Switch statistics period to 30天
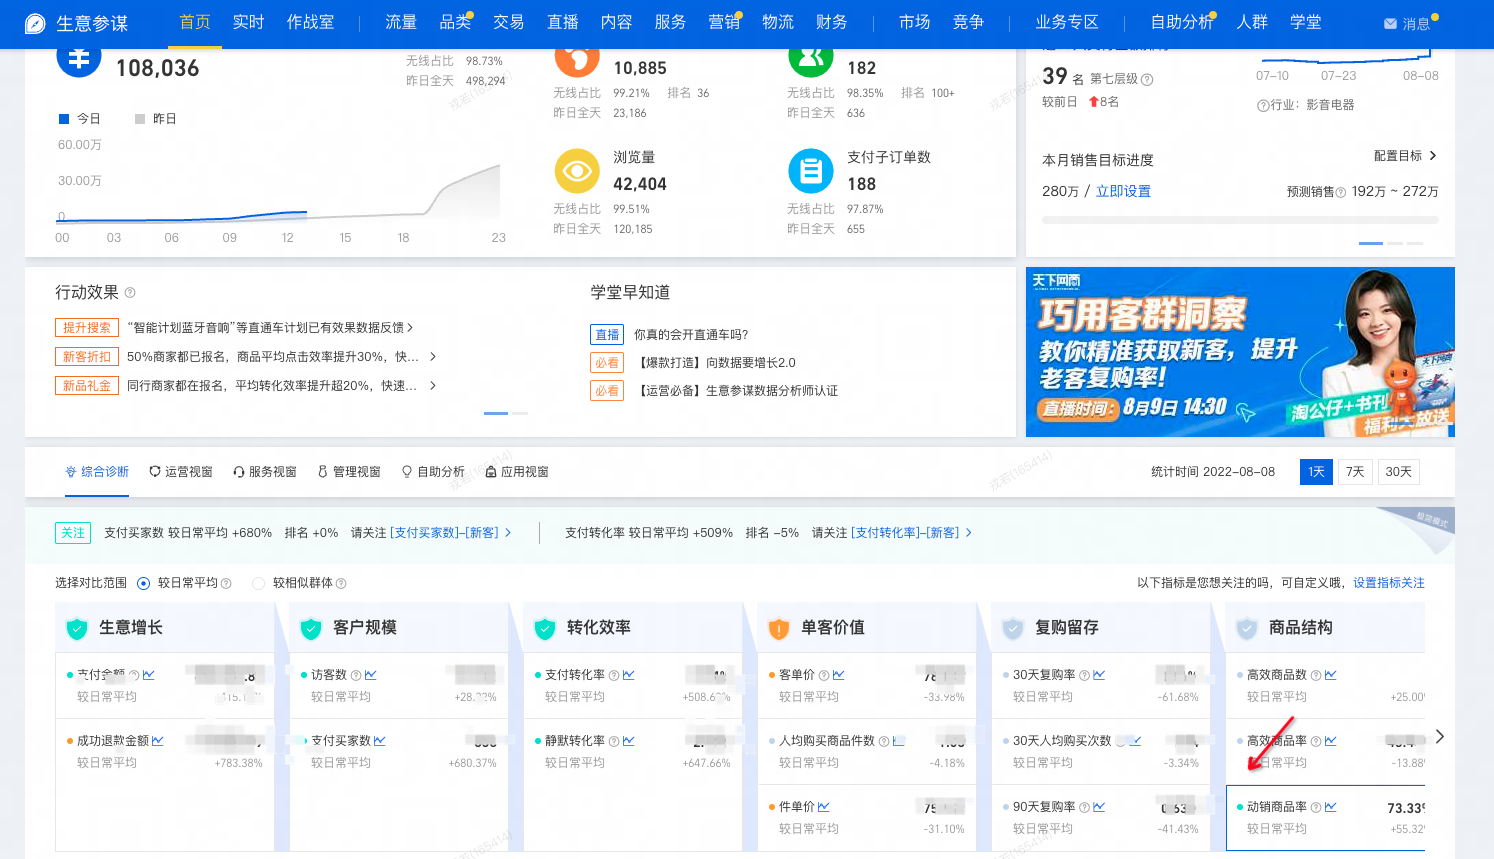This screenshot has width=1494, height=859. click(x=1398, y=472)
